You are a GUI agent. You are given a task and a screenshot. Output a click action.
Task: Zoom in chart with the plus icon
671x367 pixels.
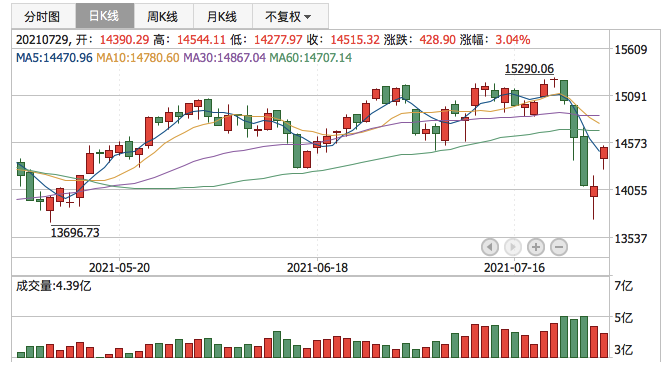535,247
